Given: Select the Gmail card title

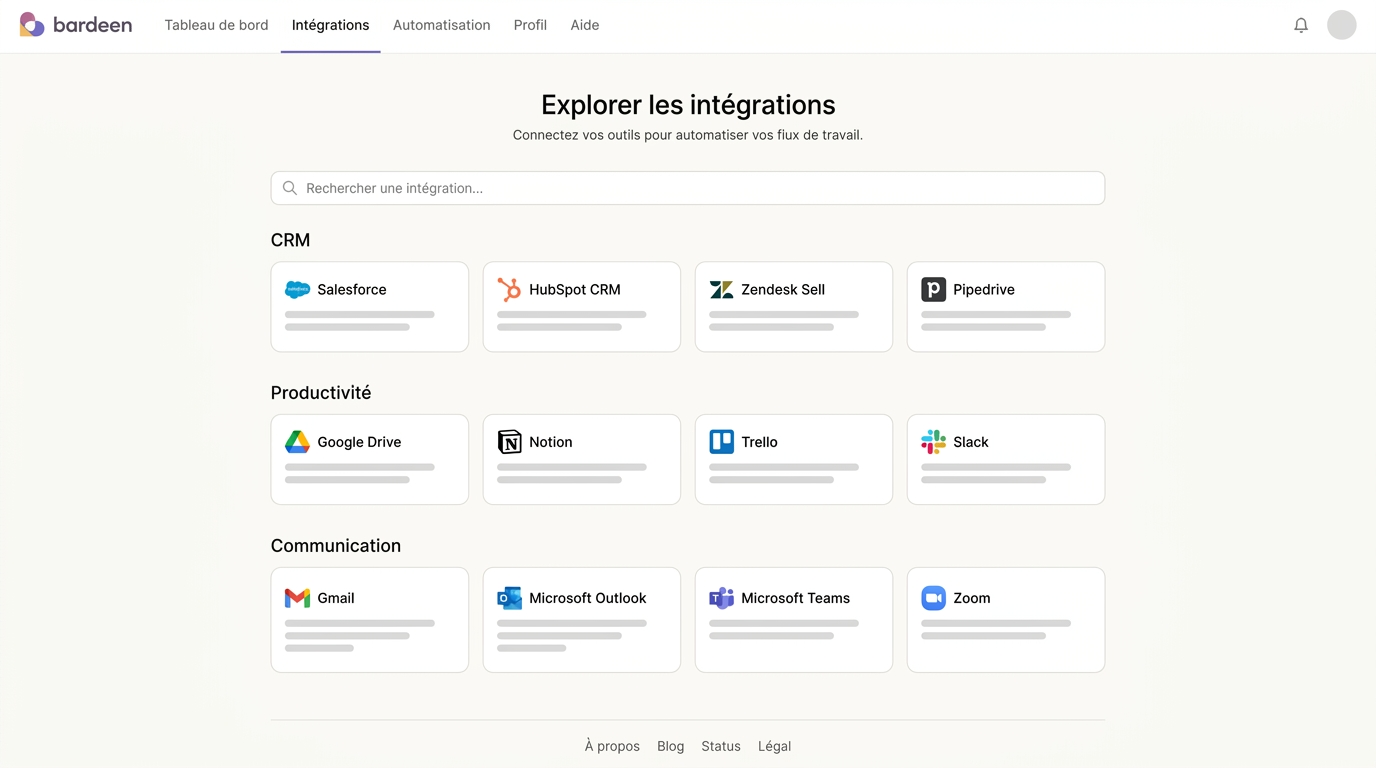Looking at the screenshot, I should (x=336, y=598).
